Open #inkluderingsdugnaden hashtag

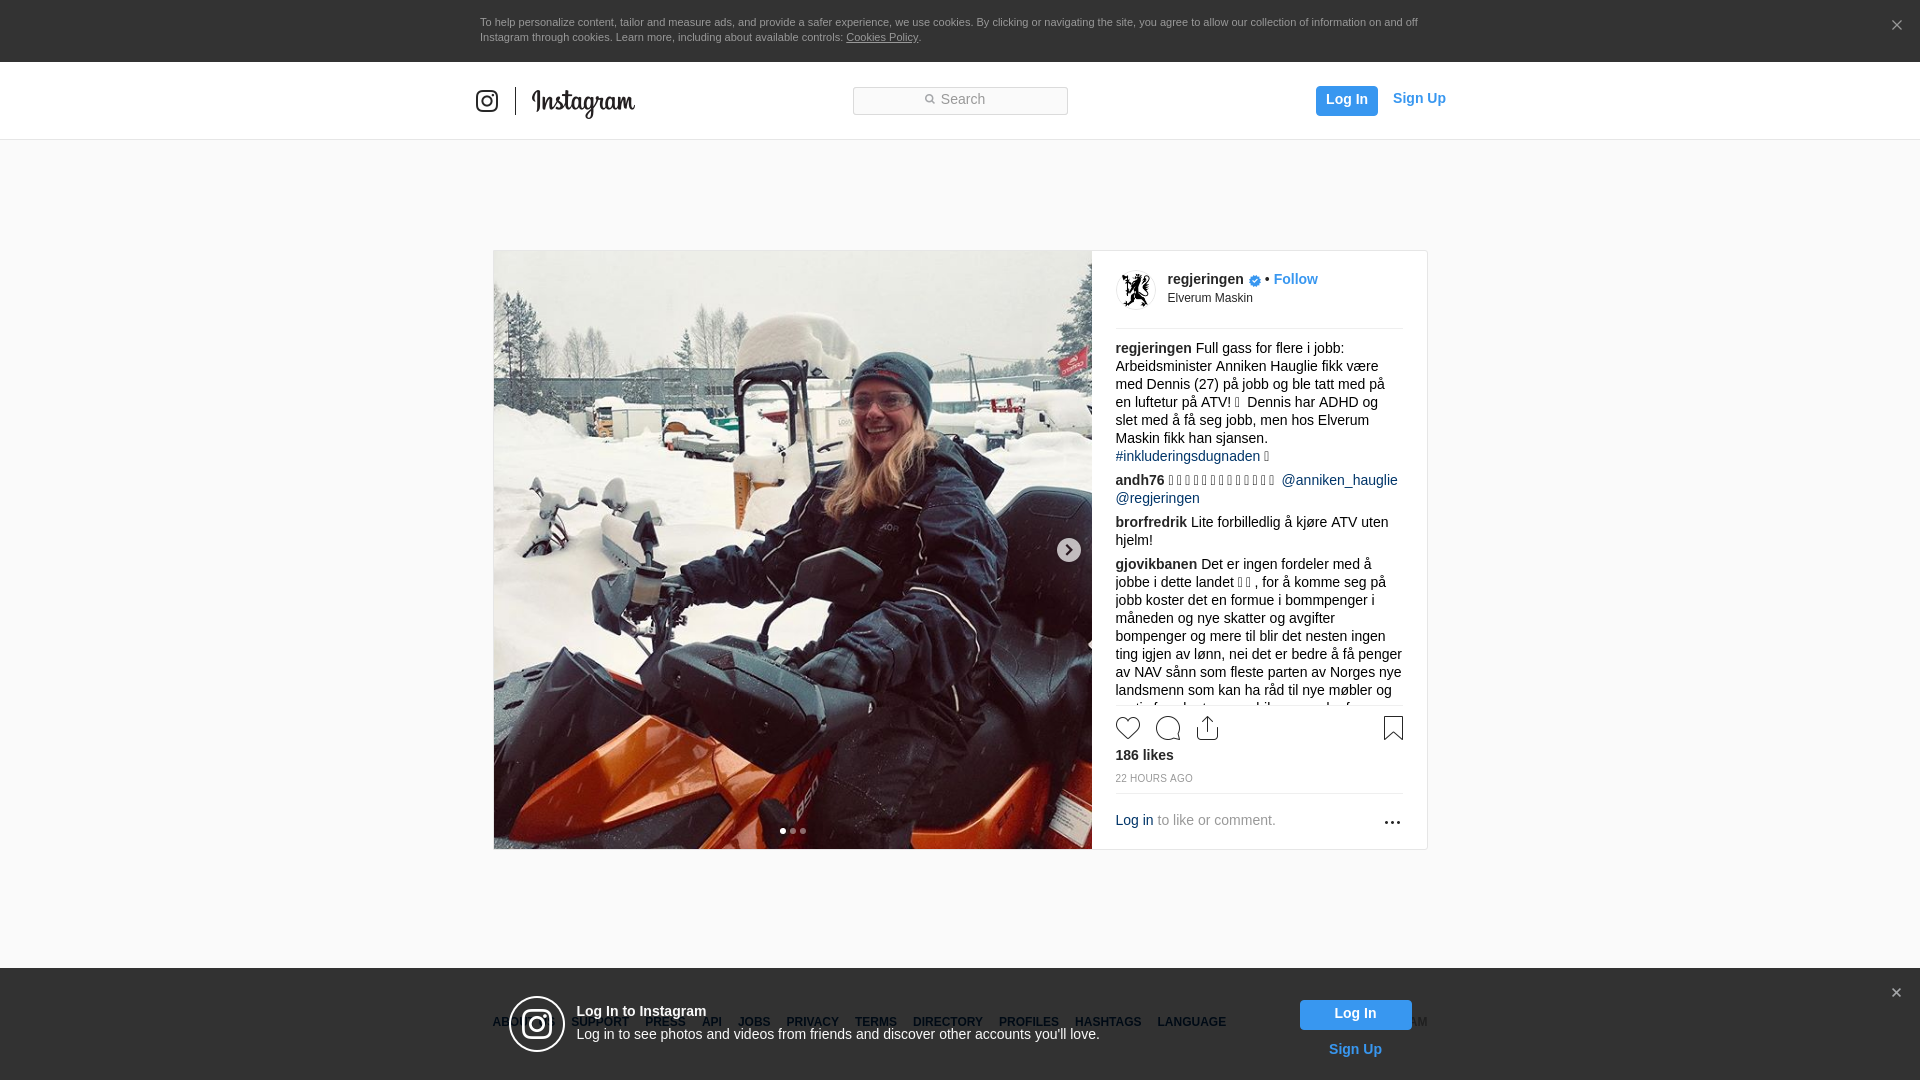pyautogui.click(x=1187, y=456)
